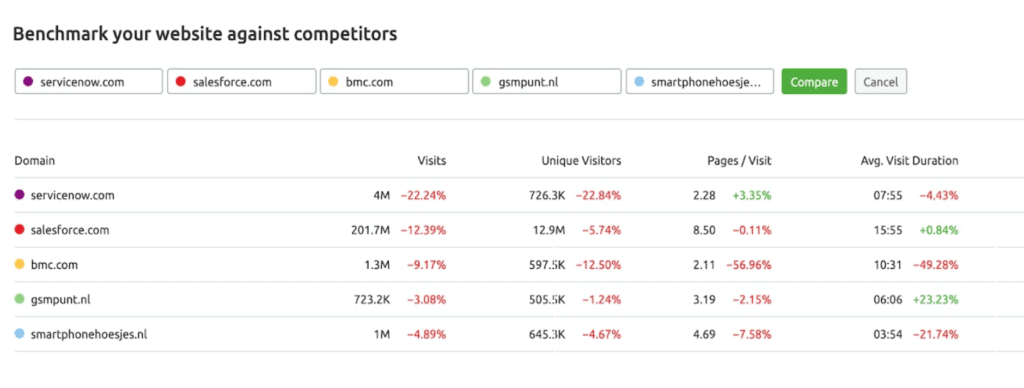The width and height of the screenshot is (1024, 388).
Task: Sort by Visits column header
Action: coord(432,160)
